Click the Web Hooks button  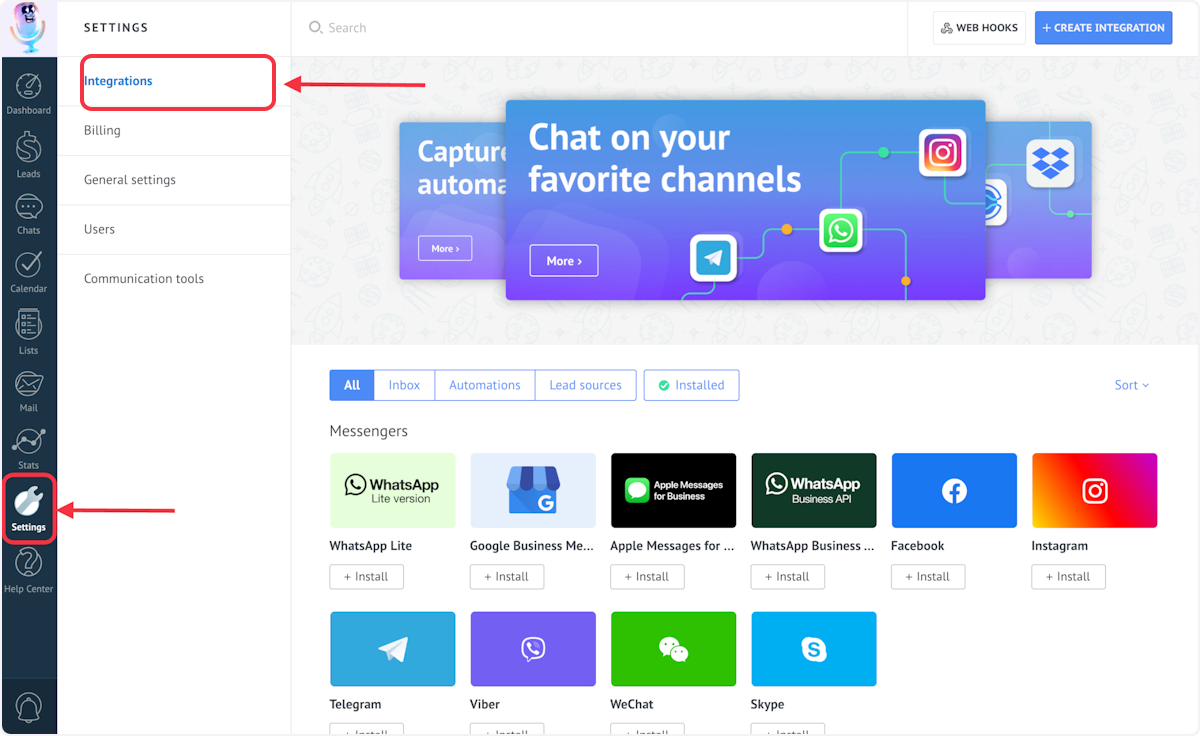[x=979, y=28]
